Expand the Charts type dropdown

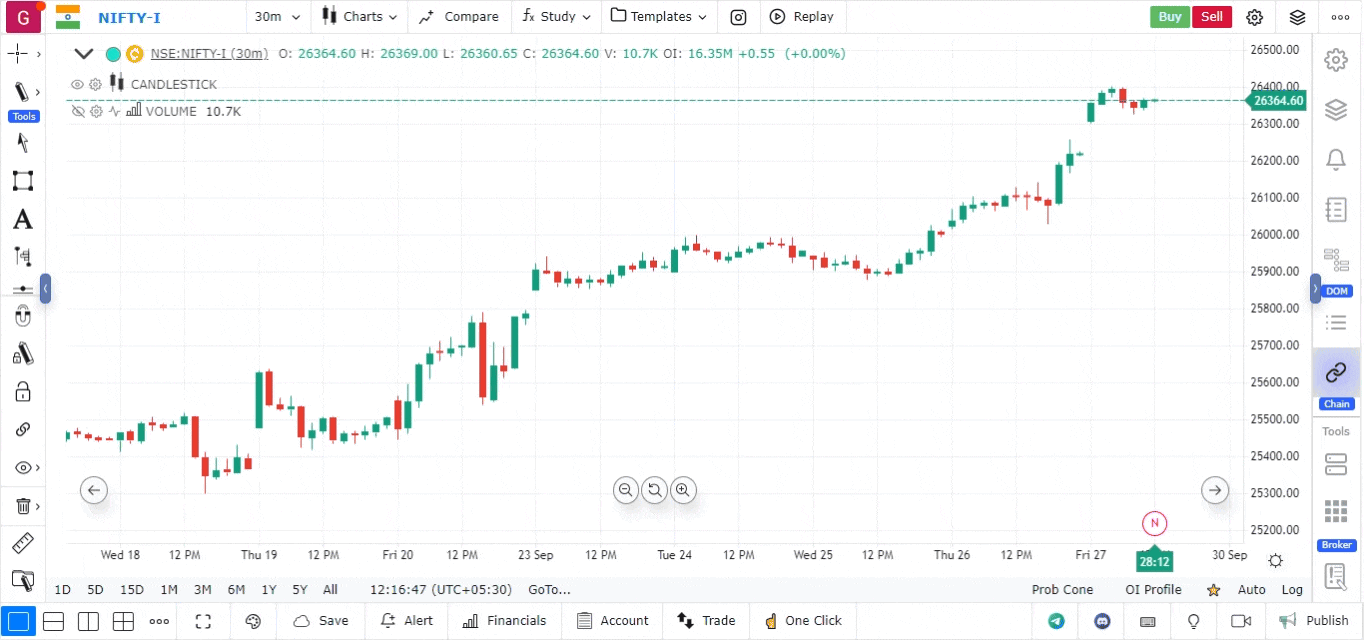360,17
